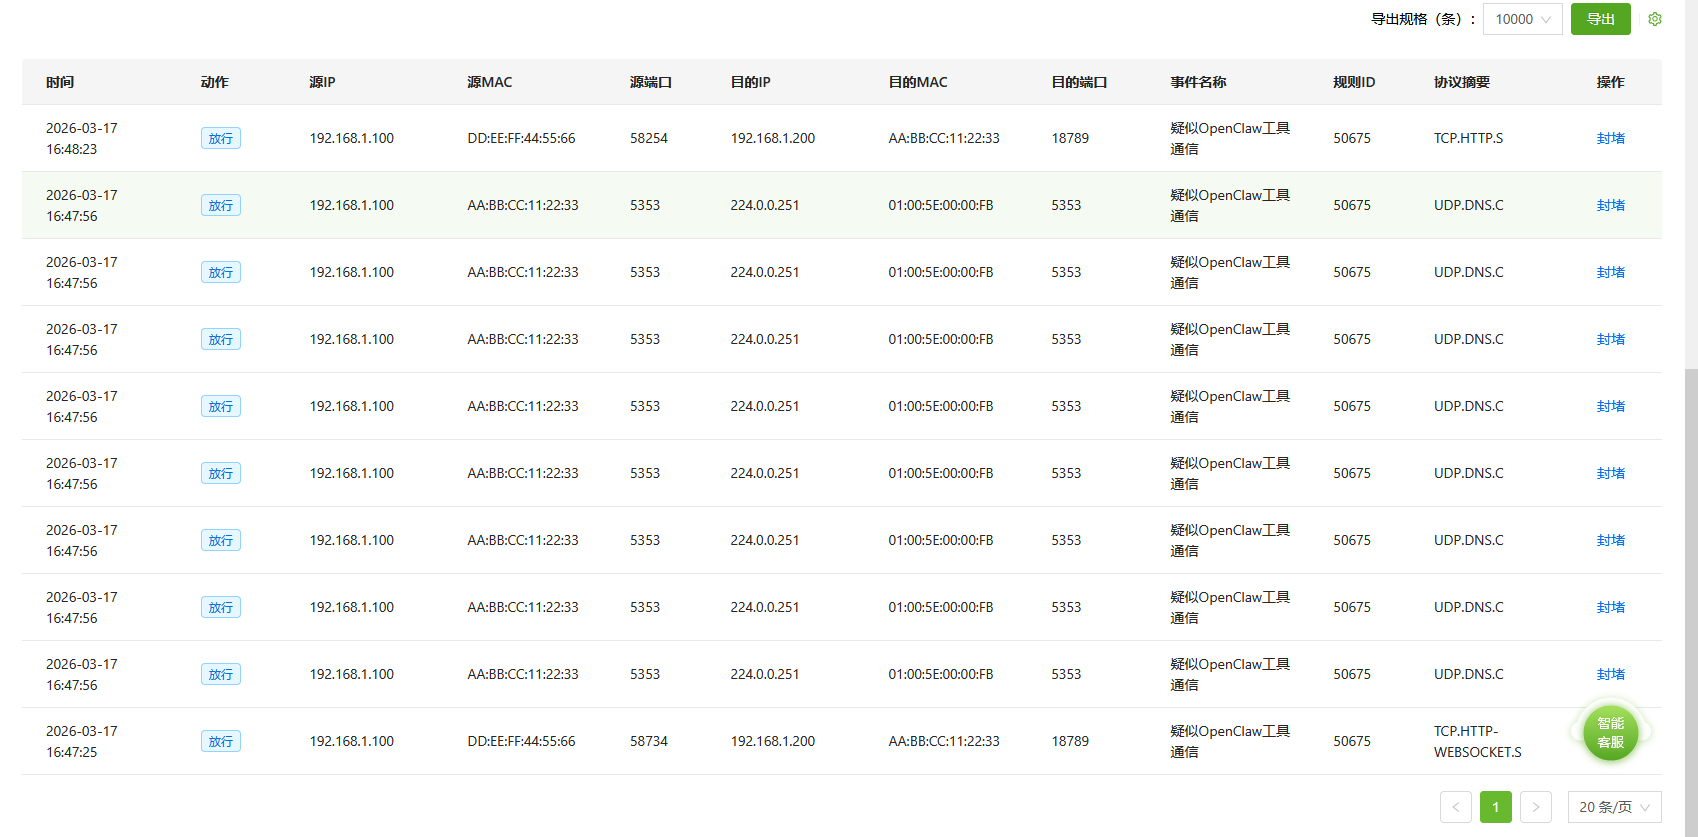This screenshot has width=1698, height=837.
Task: Block the second row event via 封堵
Action: pos(1610,205)
